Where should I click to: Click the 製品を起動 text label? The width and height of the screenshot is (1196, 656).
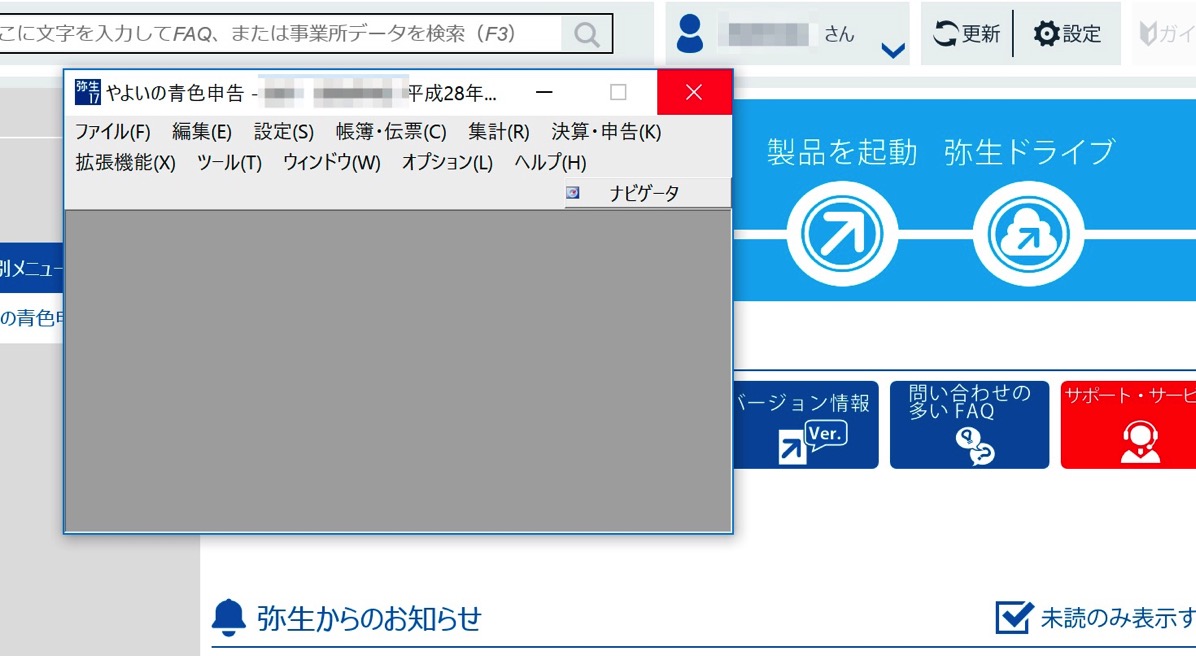point(842,153)
